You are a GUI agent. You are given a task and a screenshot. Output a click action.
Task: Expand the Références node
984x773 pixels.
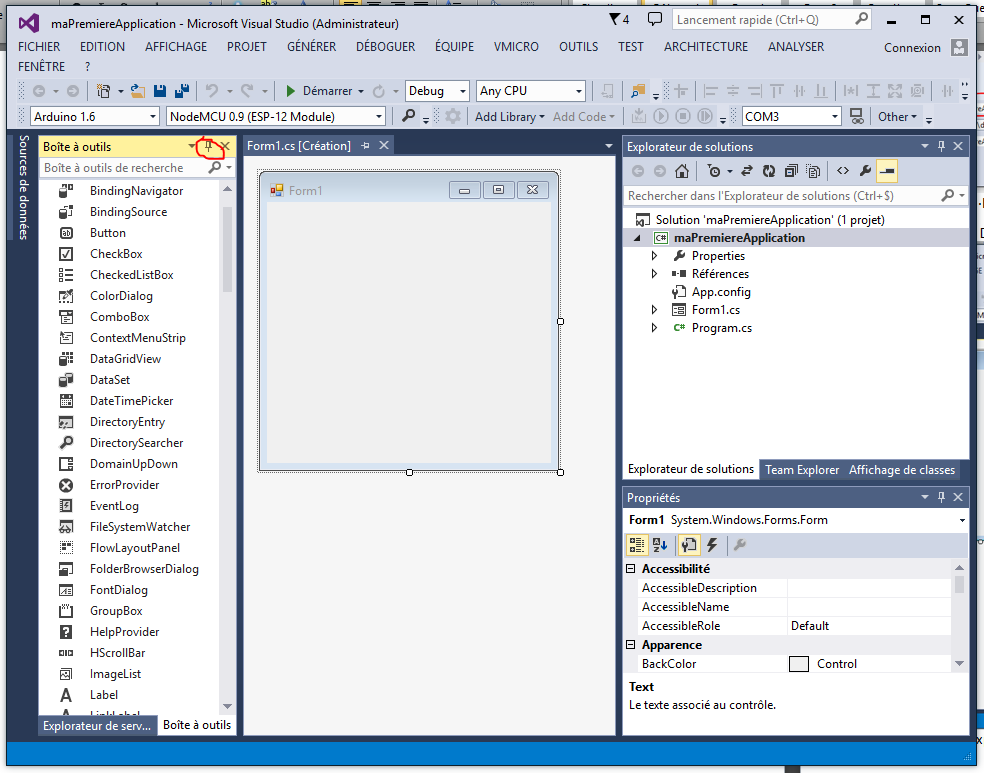click(x=654, y=274)
